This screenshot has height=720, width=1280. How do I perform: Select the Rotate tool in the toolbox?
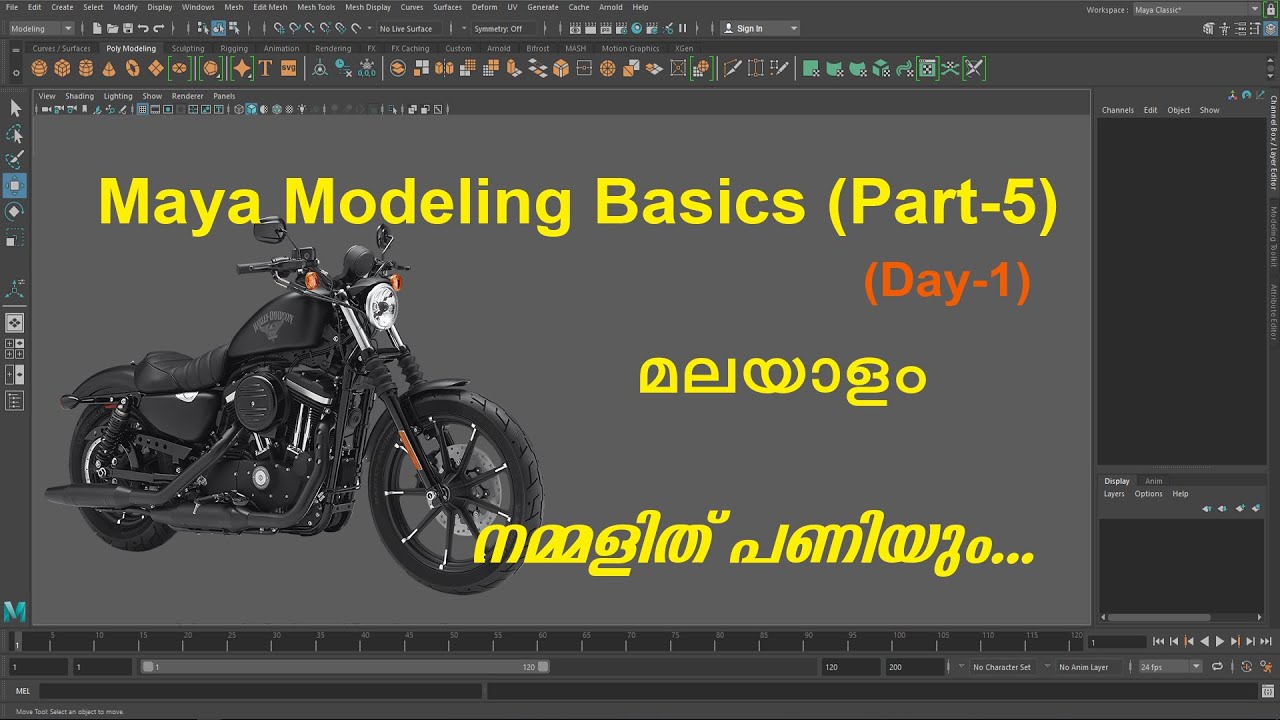click(15, 211)
